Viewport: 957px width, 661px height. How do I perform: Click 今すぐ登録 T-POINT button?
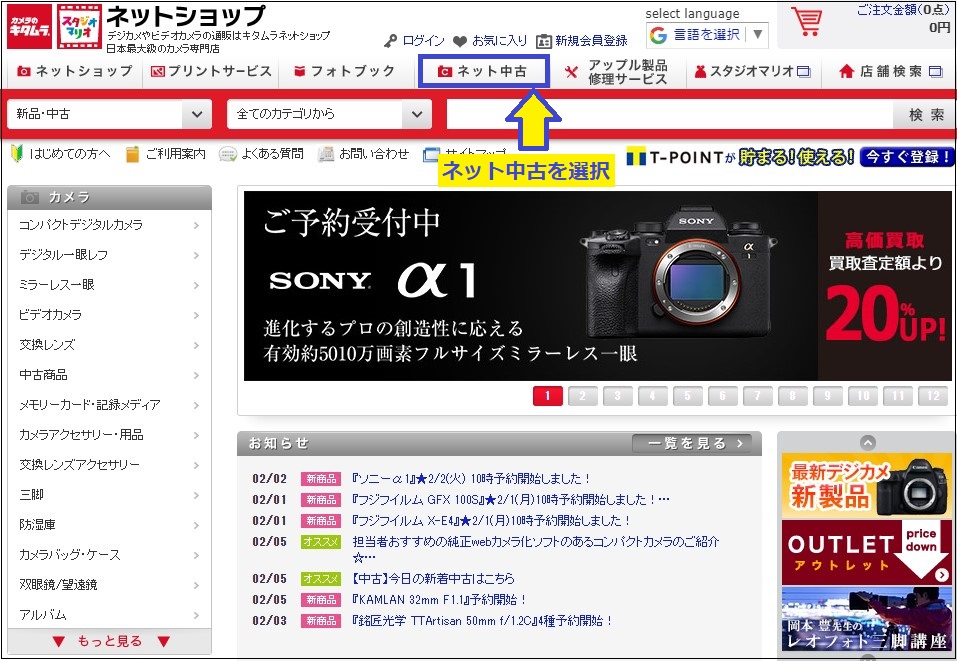coord(906,157)
